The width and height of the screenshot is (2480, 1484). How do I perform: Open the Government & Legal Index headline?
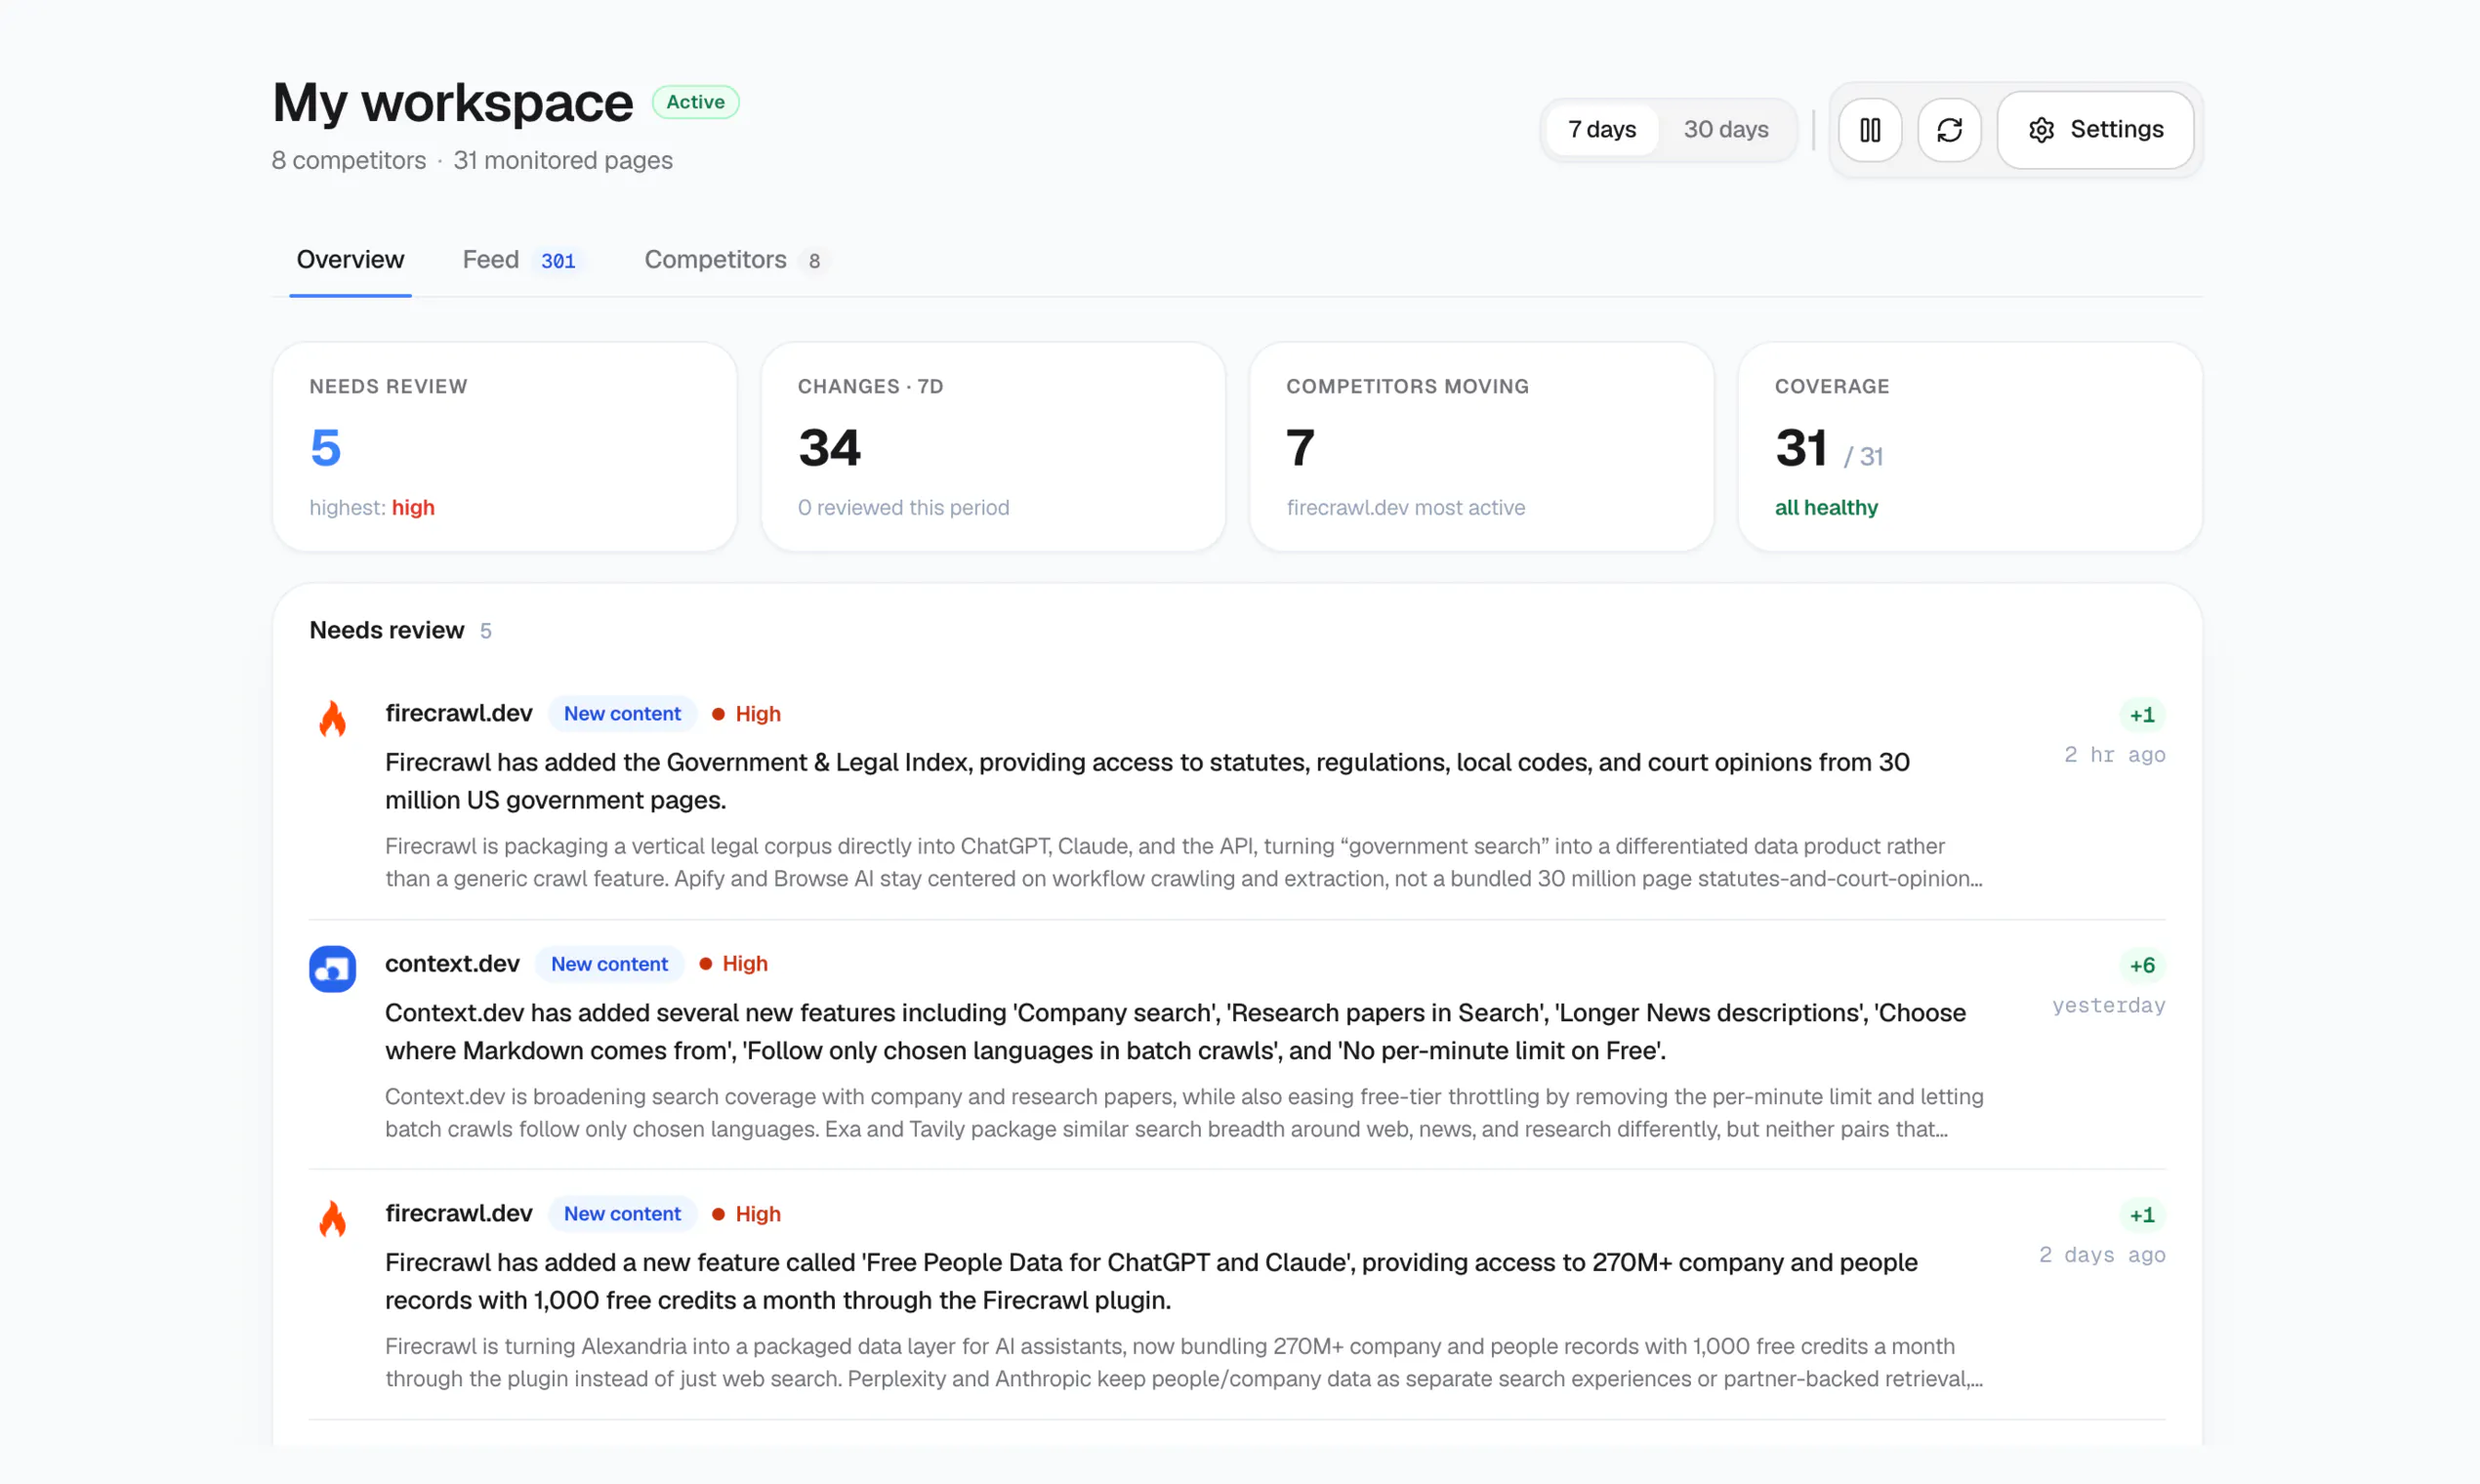(x=1147, y=781)
